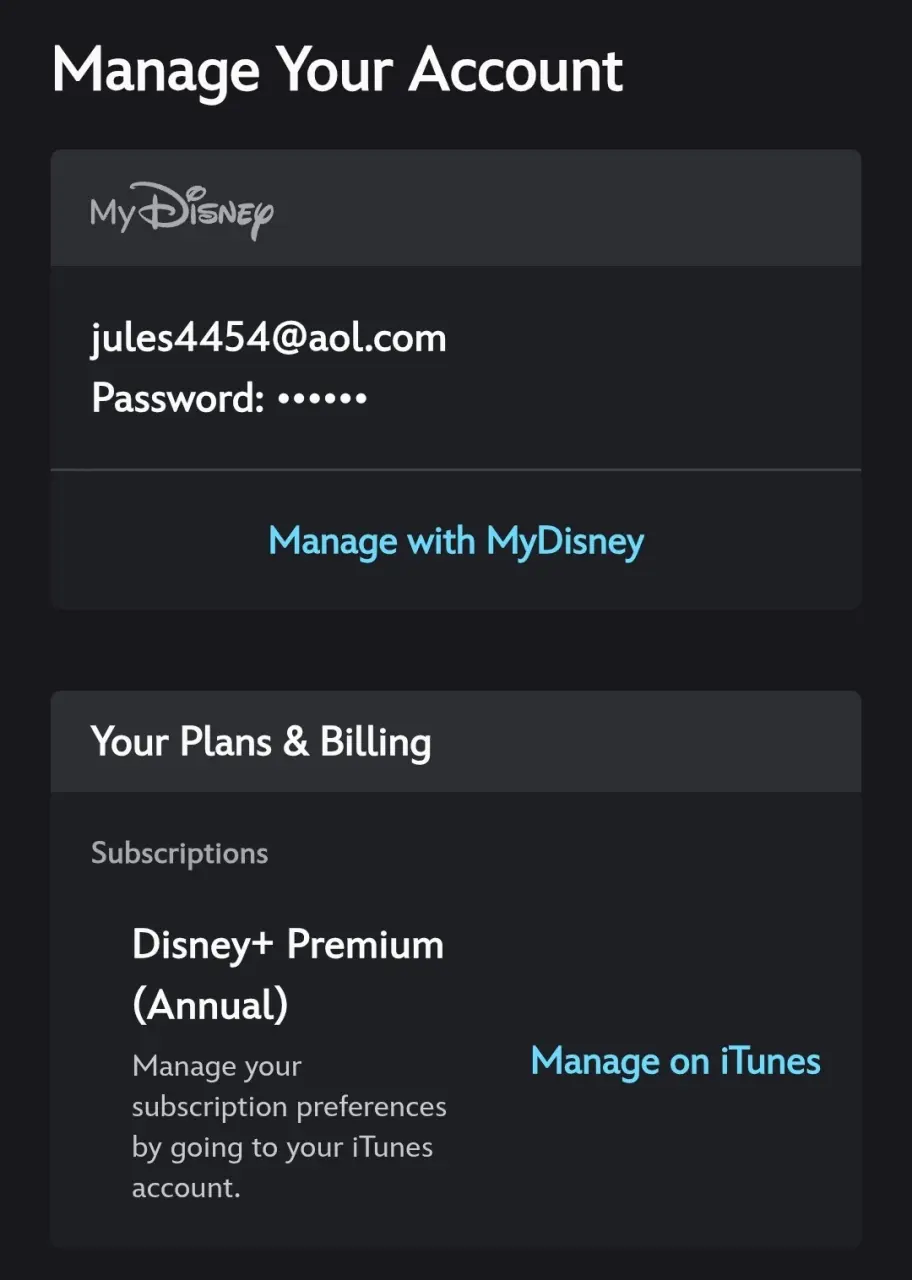
Task: Select the Your Plans & Billing header
Action: point(456,741)
